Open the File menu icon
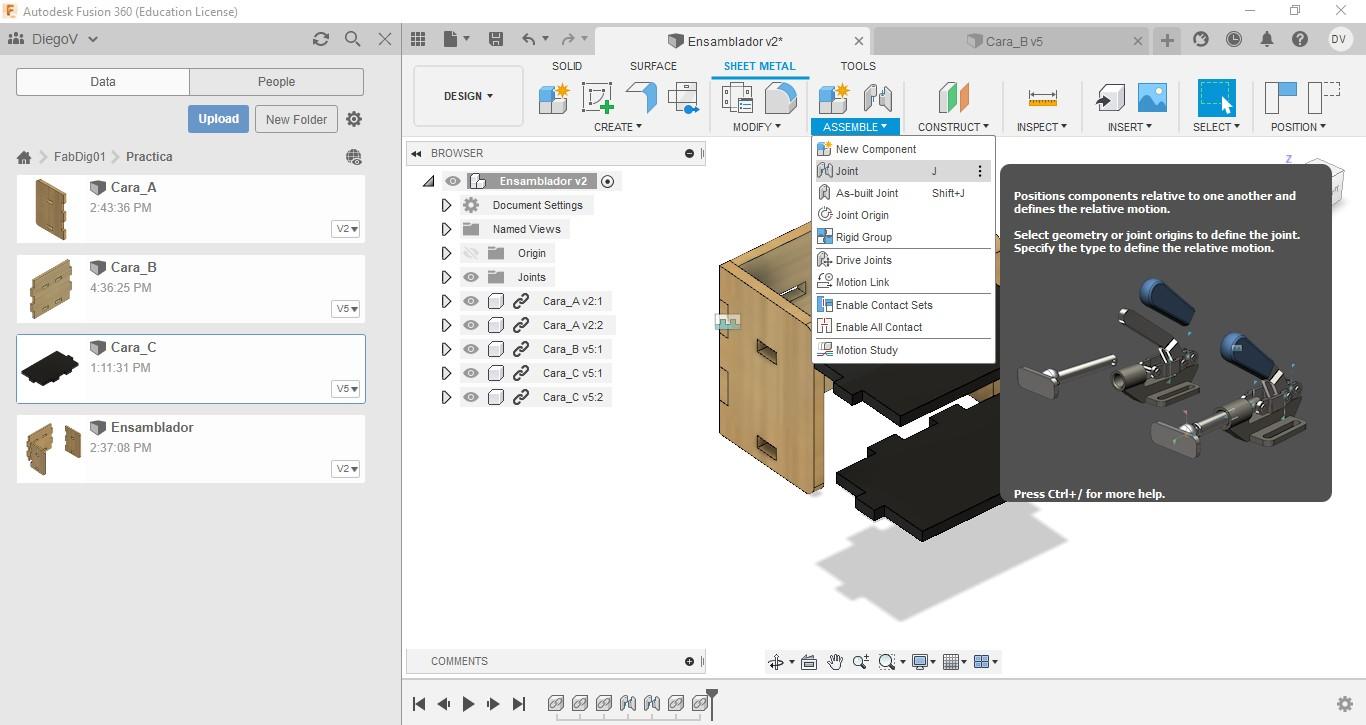1366x725 pixels. point(455,39)
